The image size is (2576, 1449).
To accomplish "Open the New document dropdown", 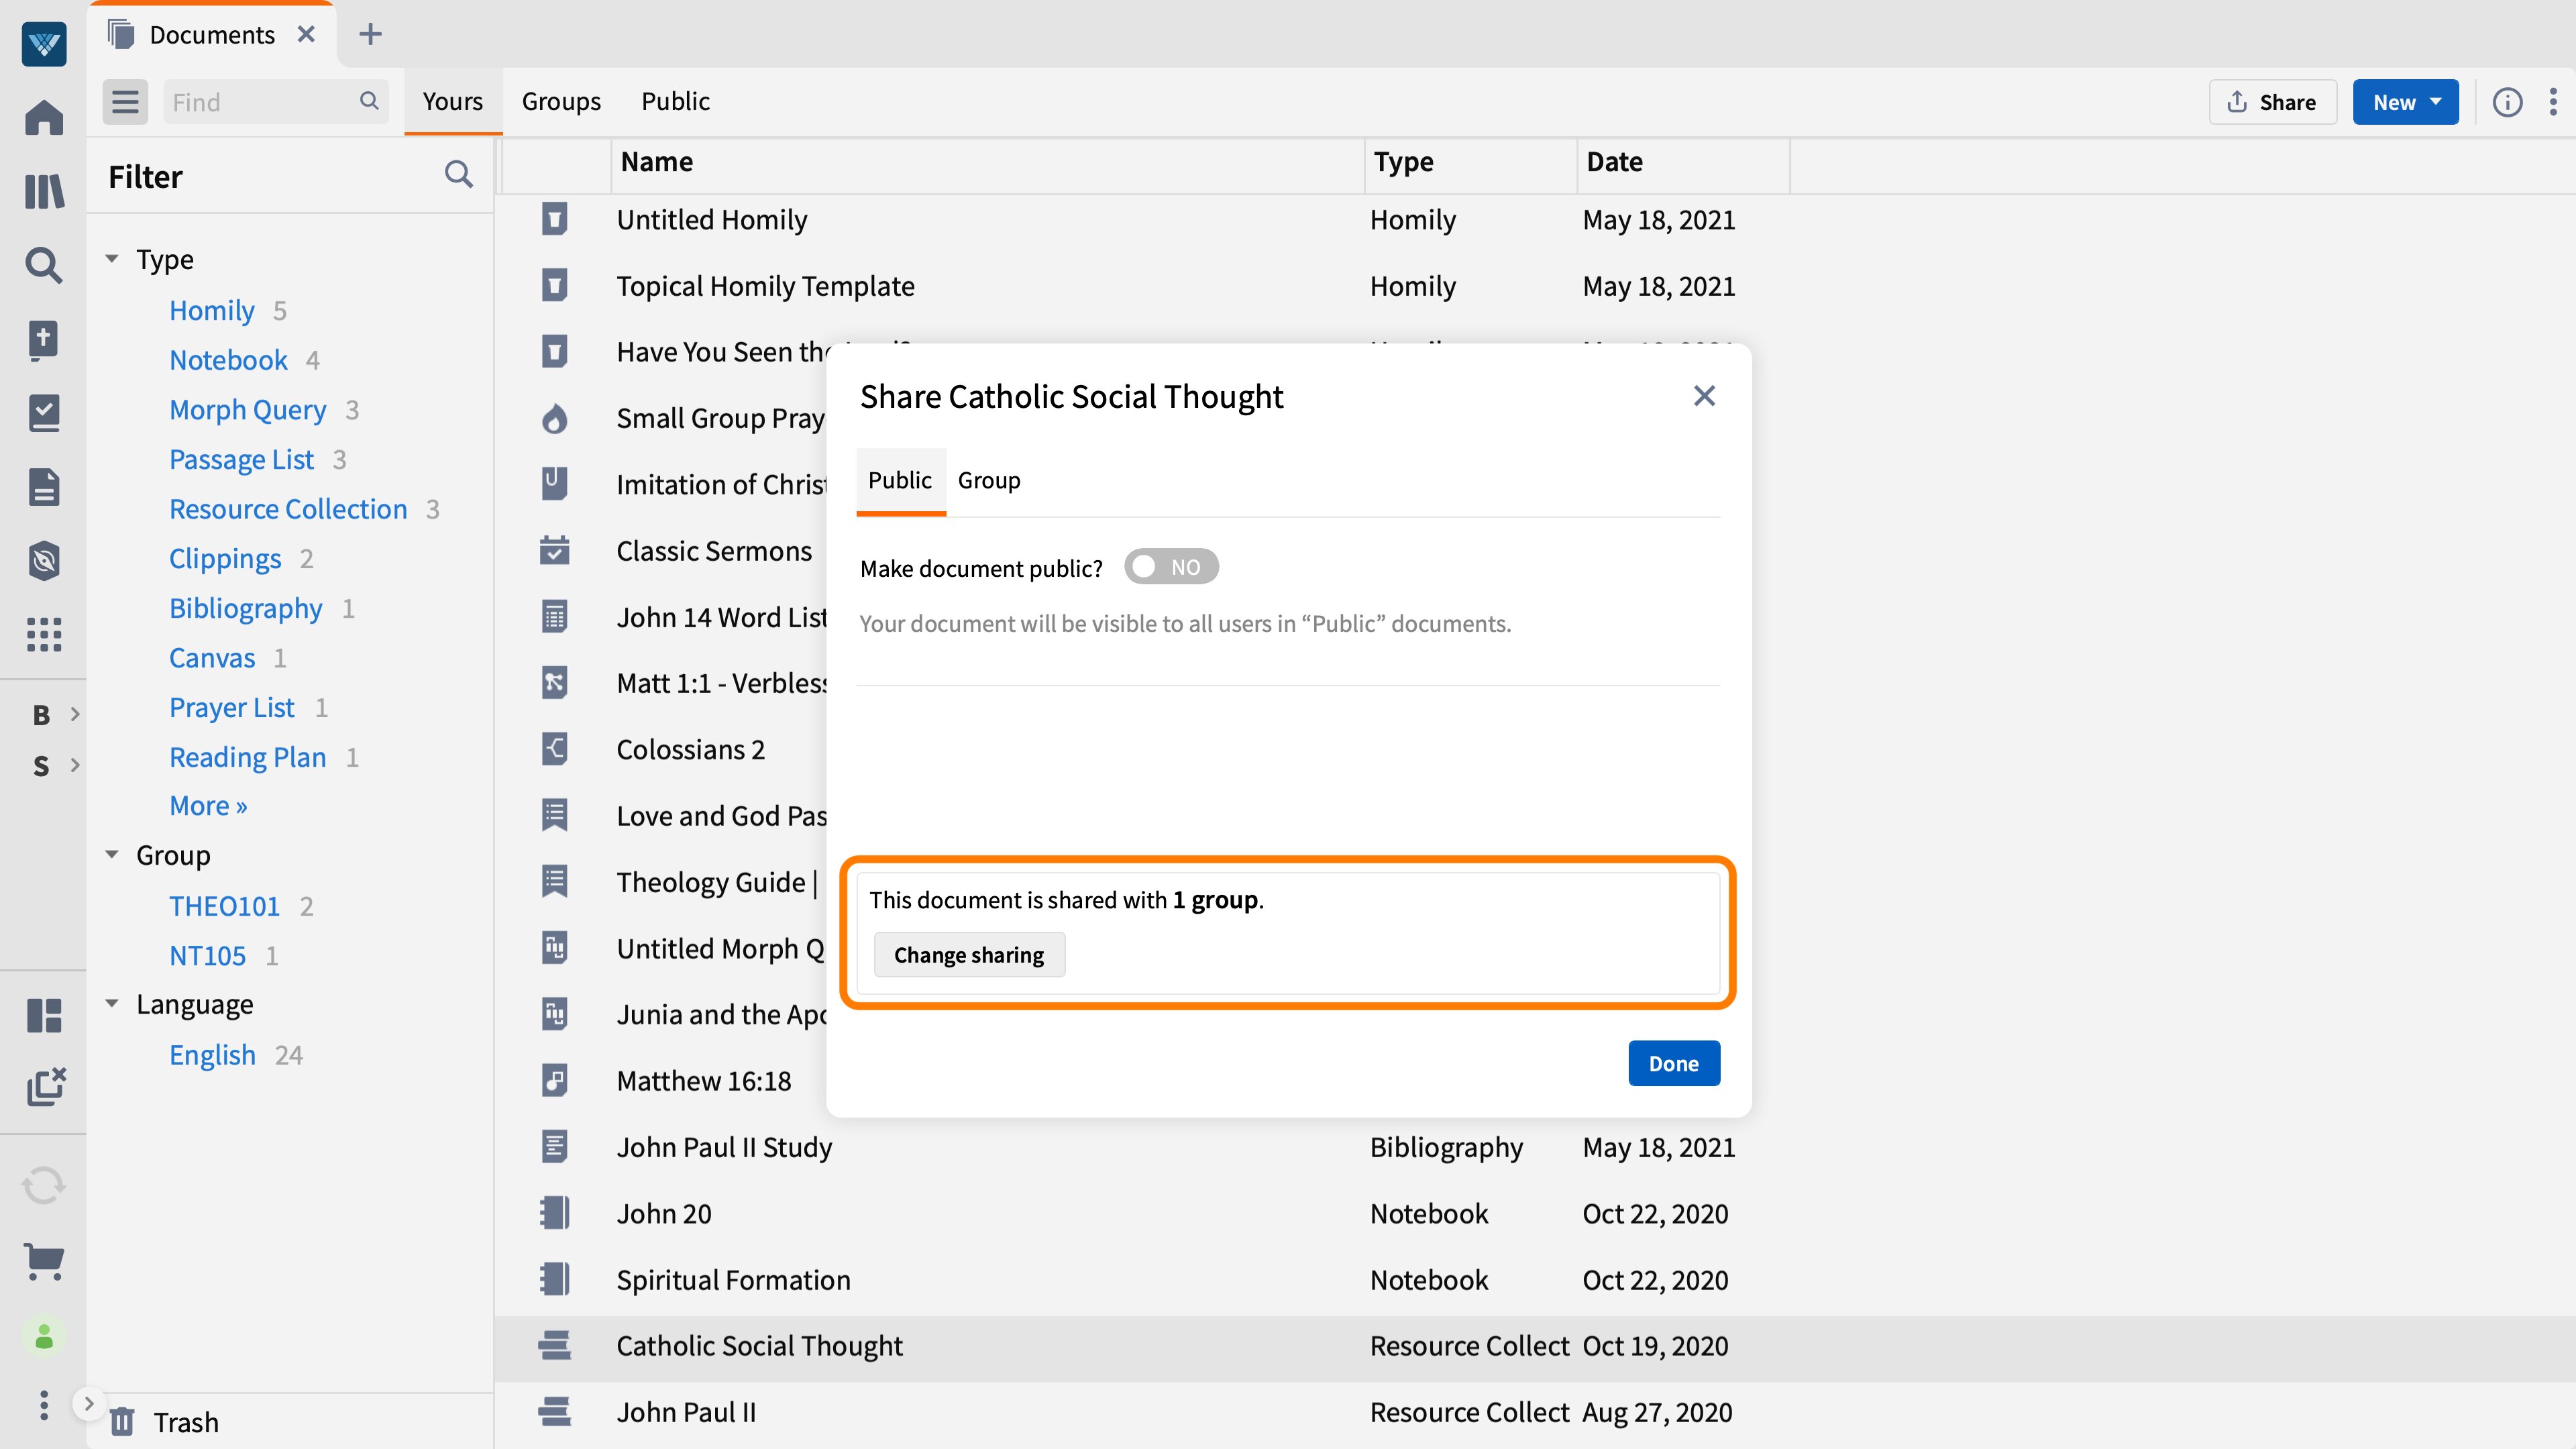I will coord(2404,101).
